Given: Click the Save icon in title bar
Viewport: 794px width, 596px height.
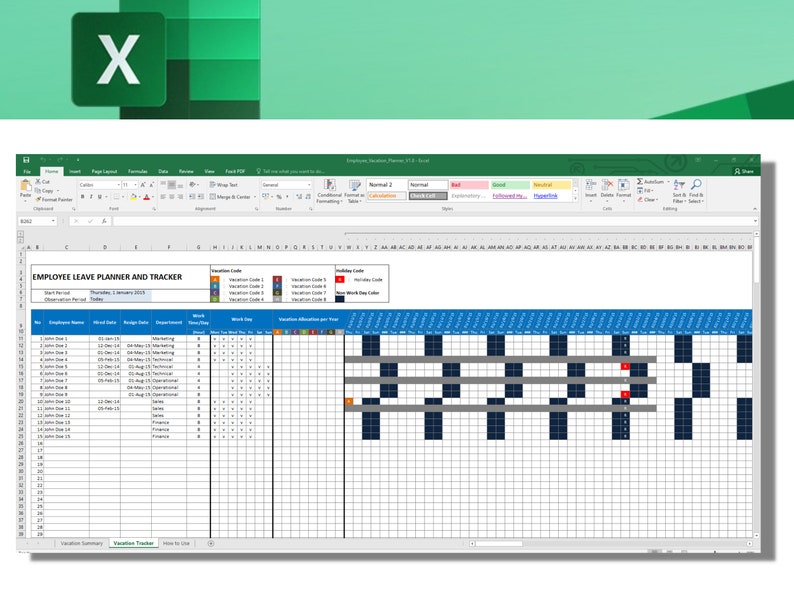Looking at the screenshot, I should (x=26, y=160).
